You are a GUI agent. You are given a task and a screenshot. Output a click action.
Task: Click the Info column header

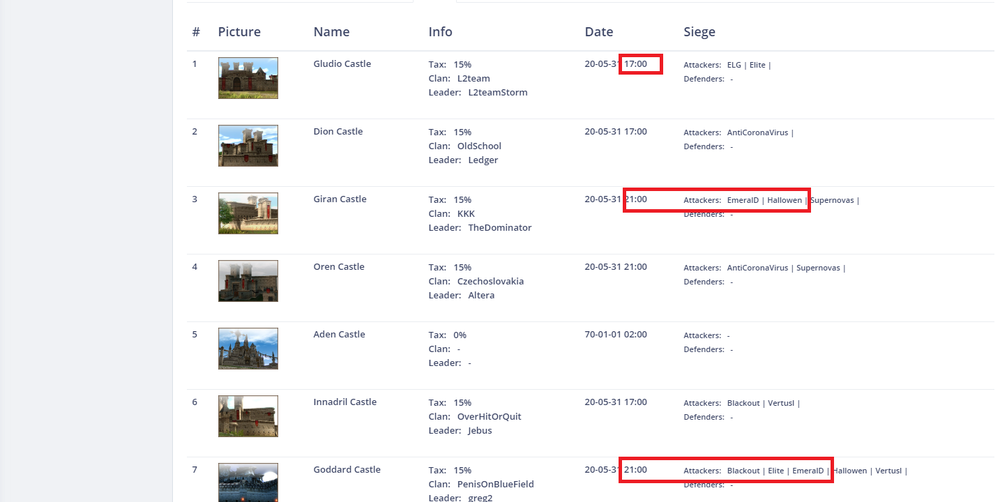440,32
